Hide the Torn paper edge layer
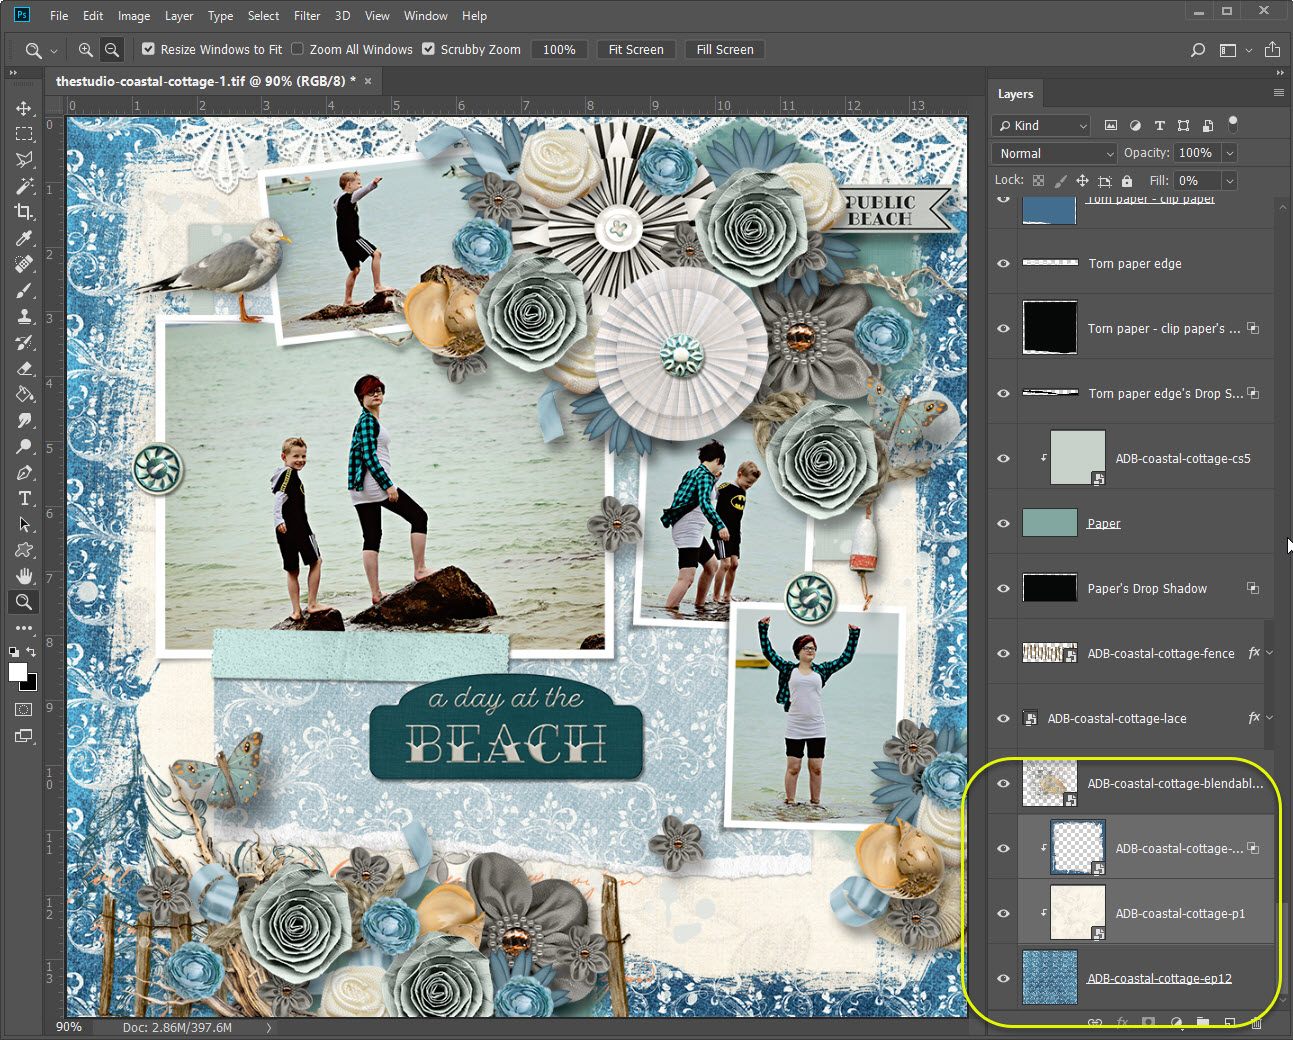Image resolution: width=1293 pixels, height=1040 pixels. pyautogui.click(x=1004, y=263)
